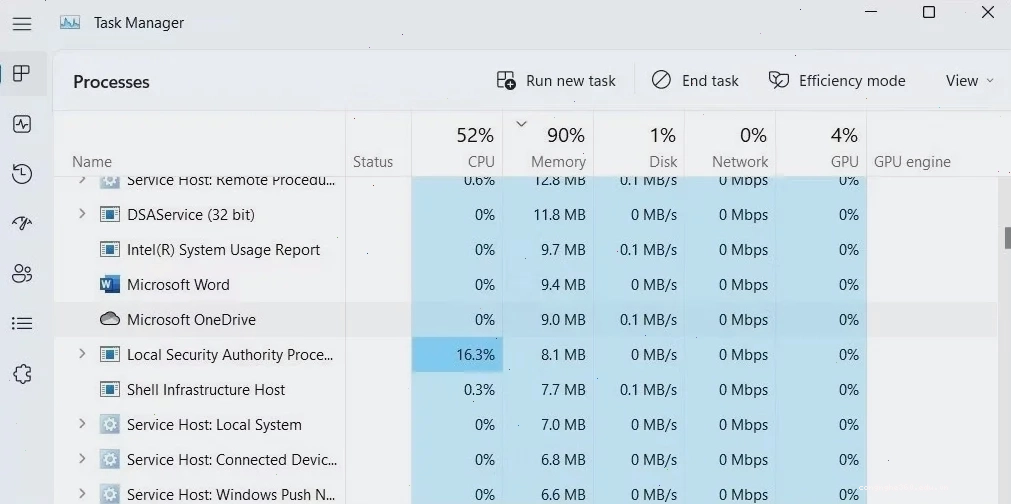Expand Local Security Authority Process row
Image resolution: width=1011 pixels, height=504 pixels.
(82, 354)
